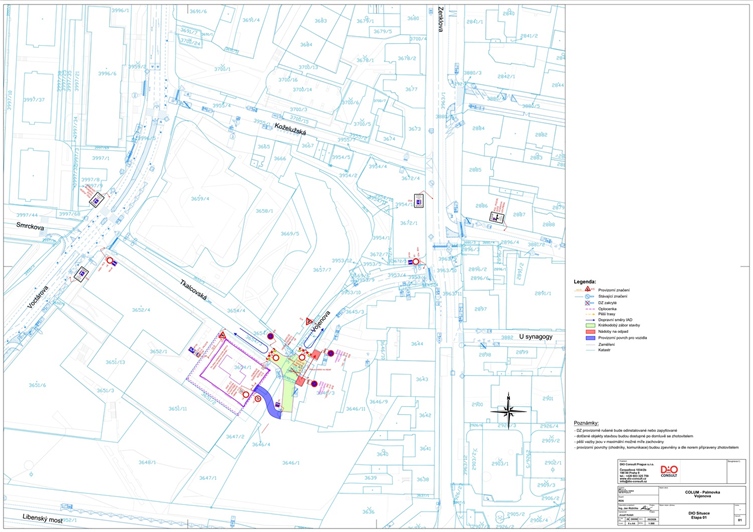This screenshot has height=532, width=753.
Task: Click parcel number 2891/1
Action: (x=543, y=293)
